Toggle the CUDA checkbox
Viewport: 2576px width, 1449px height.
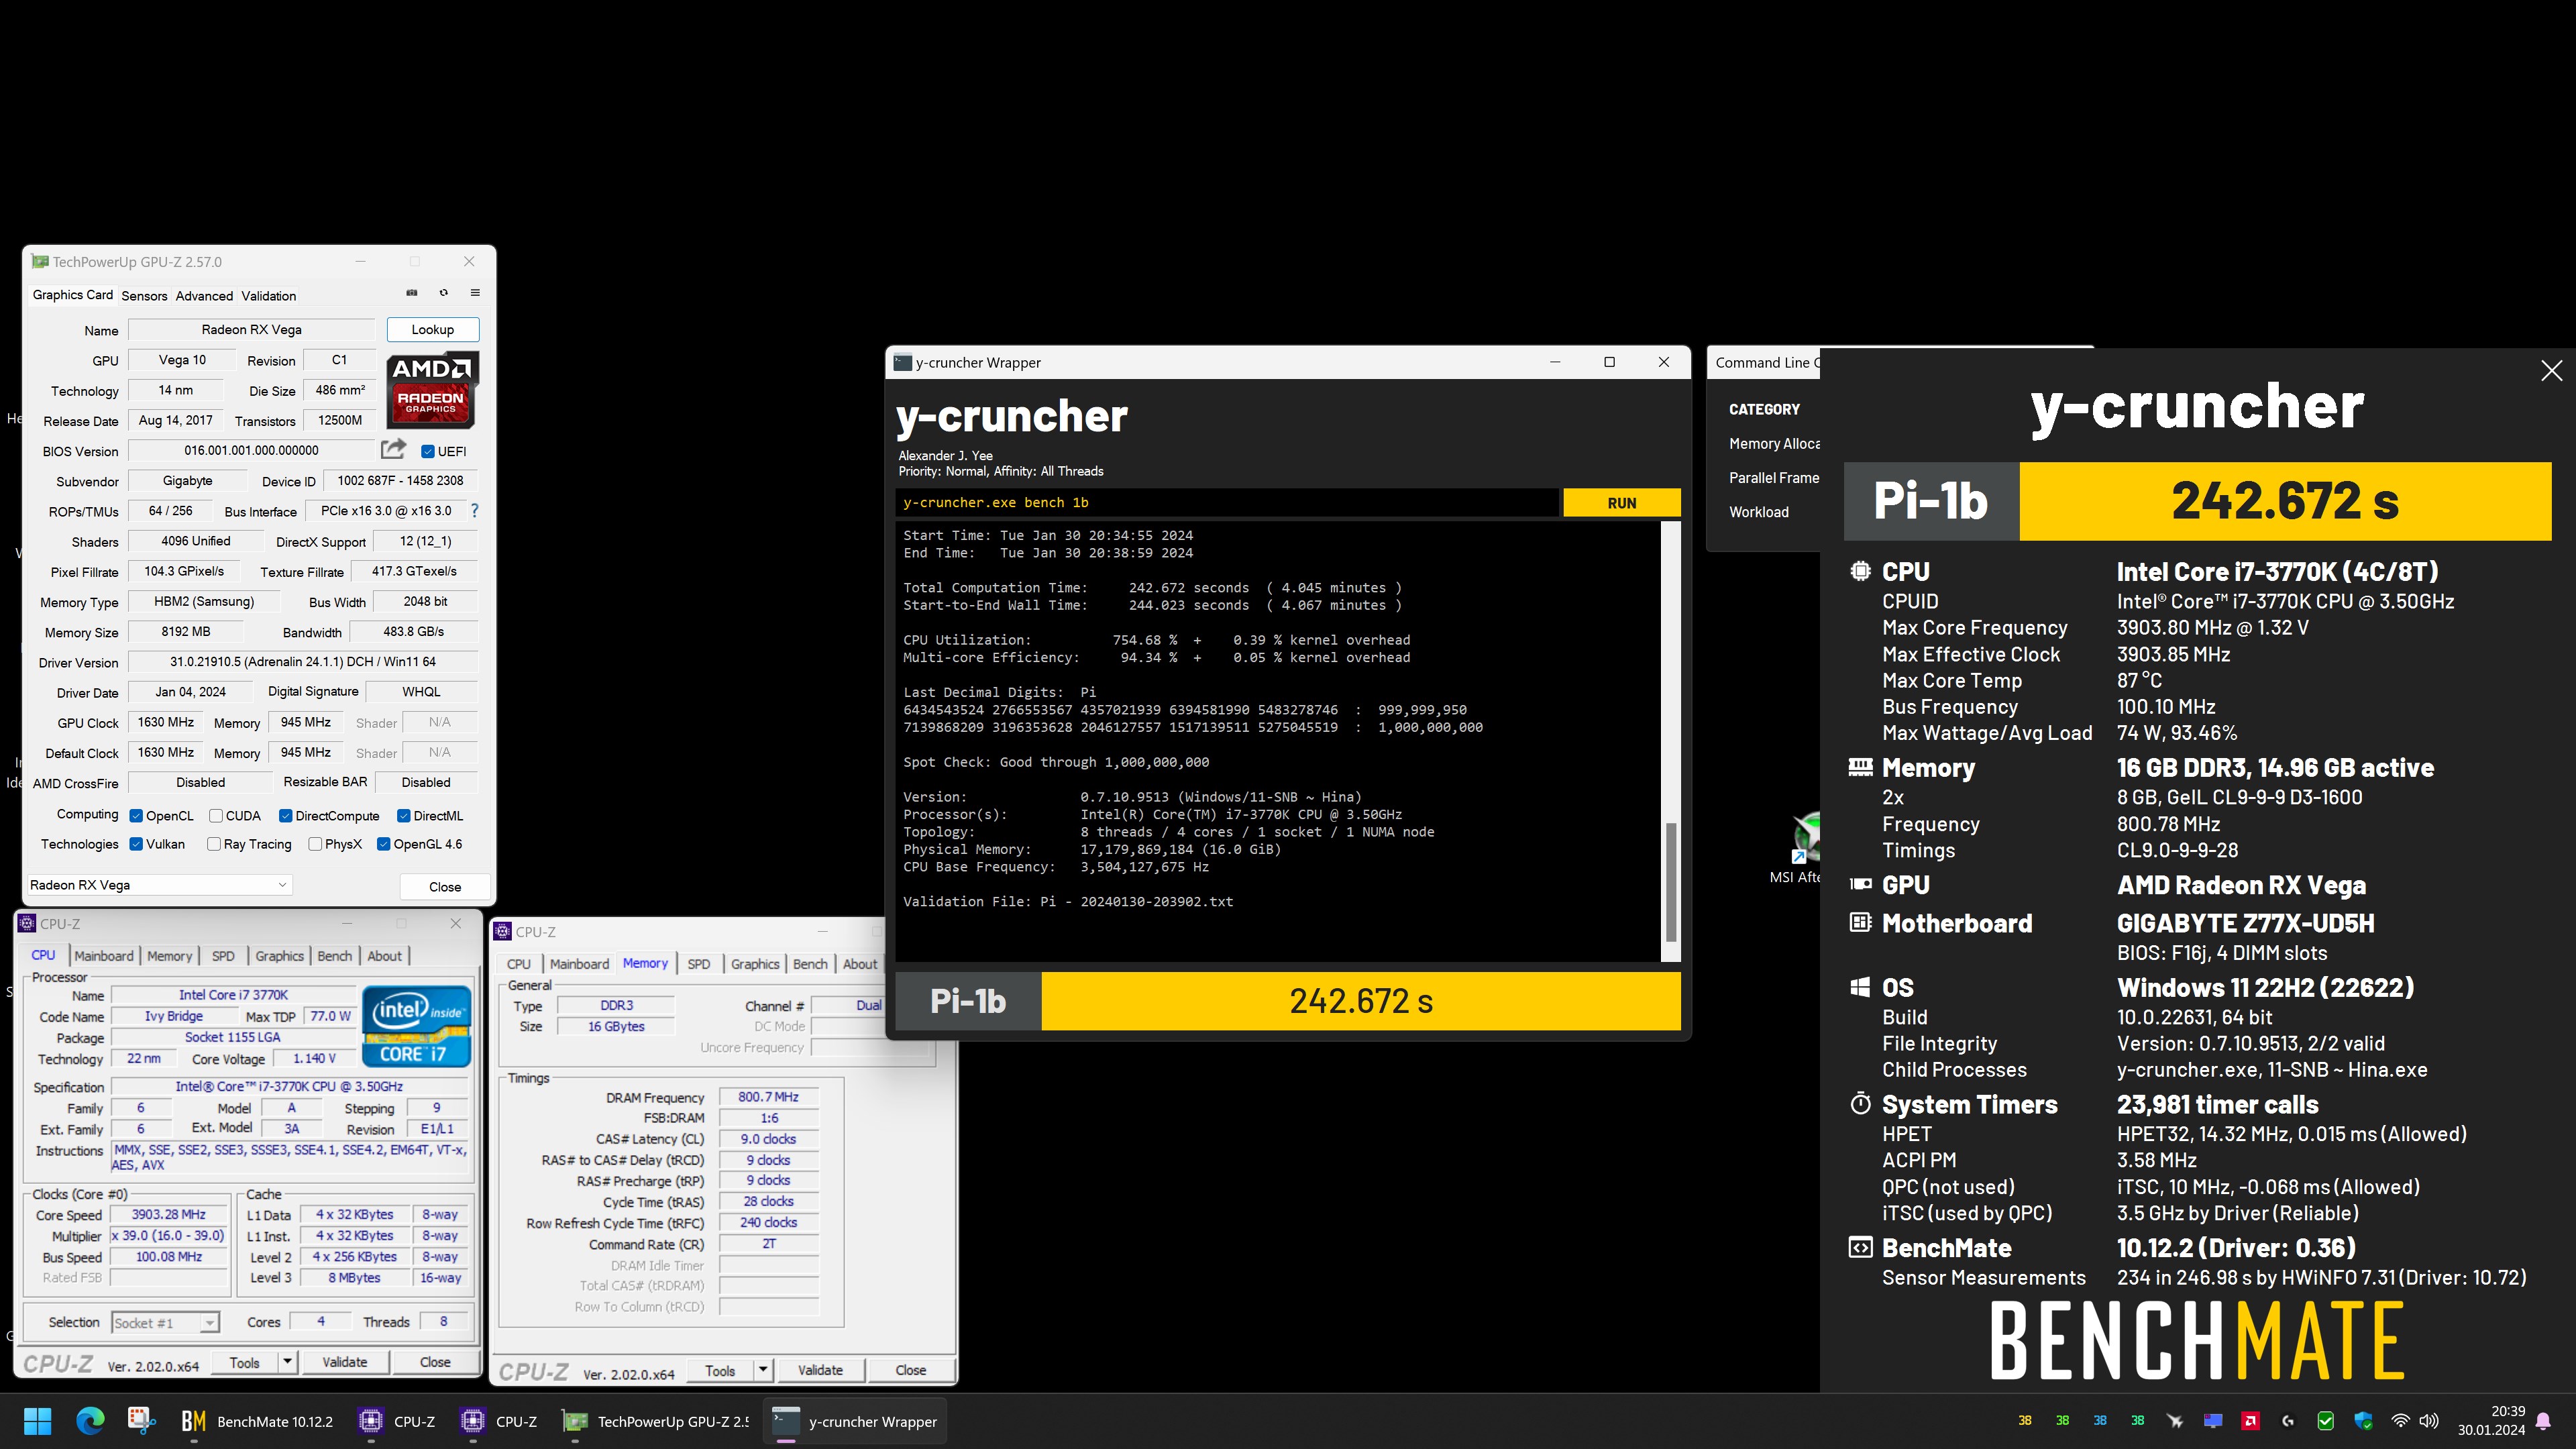coord(216,816)
